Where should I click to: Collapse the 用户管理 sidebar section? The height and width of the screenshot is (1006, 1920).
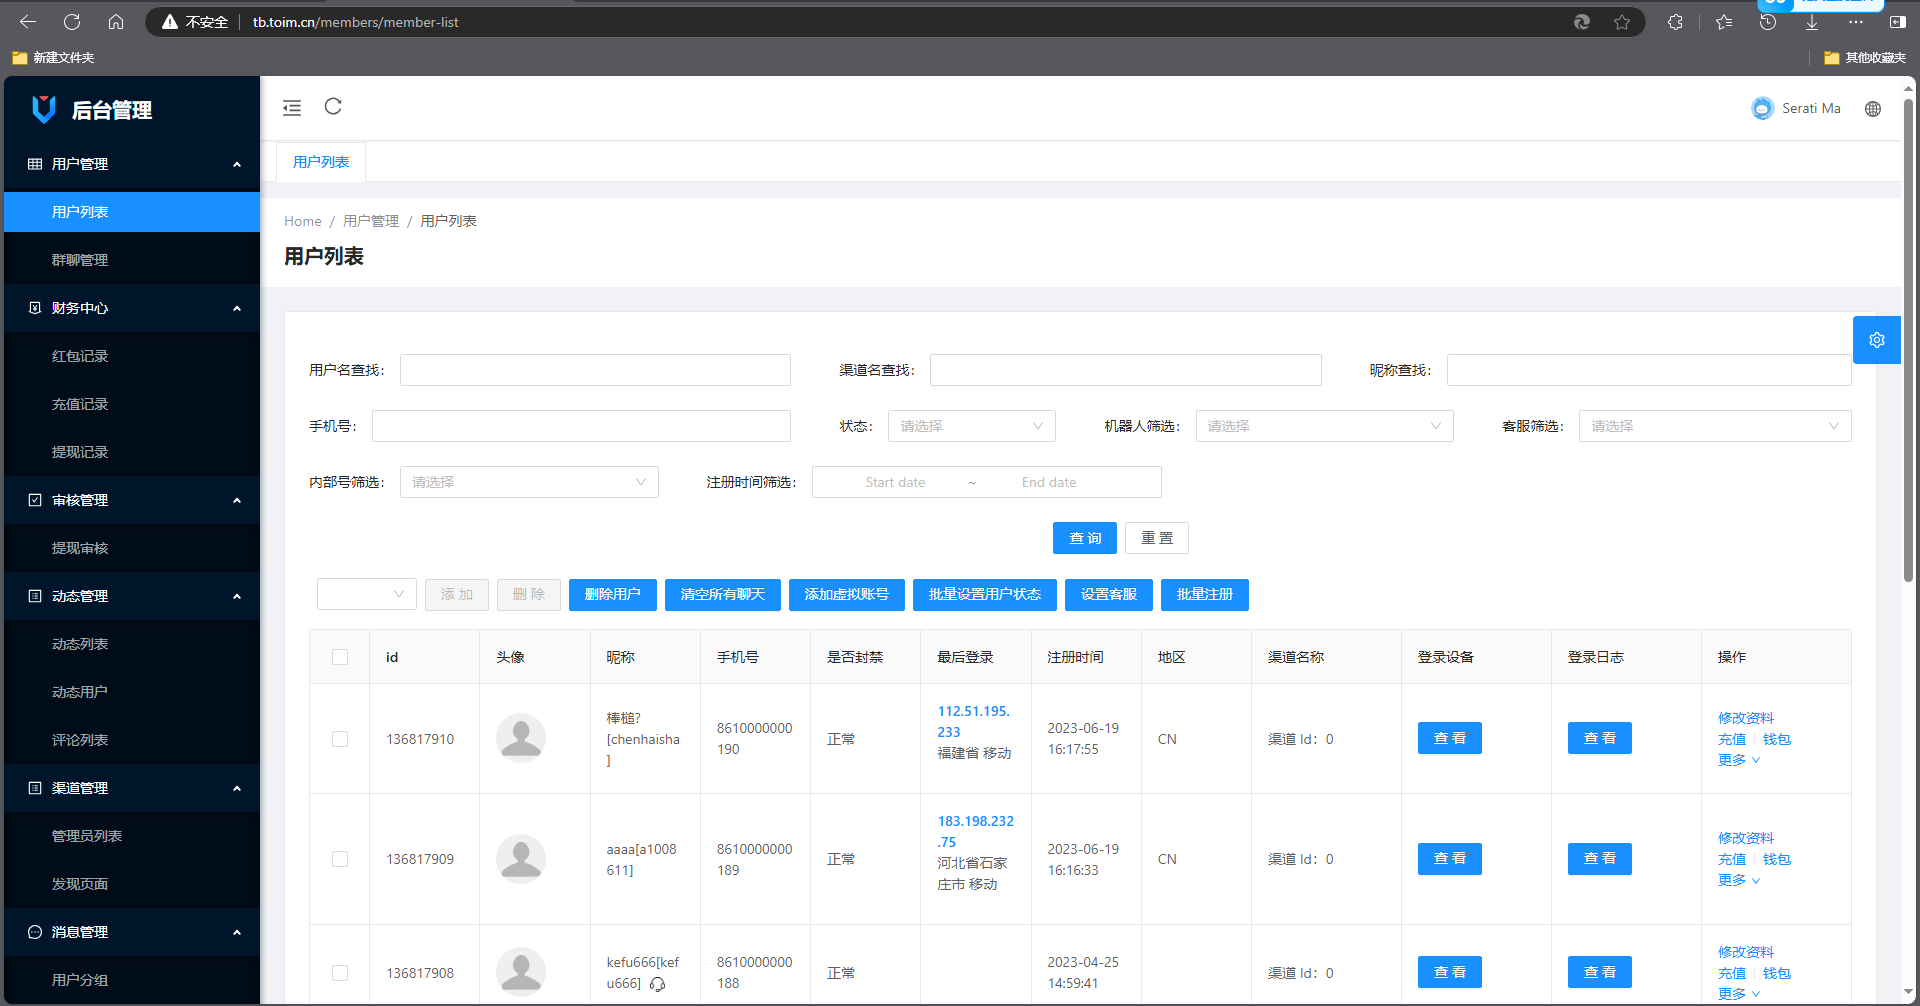pos(132,164)
